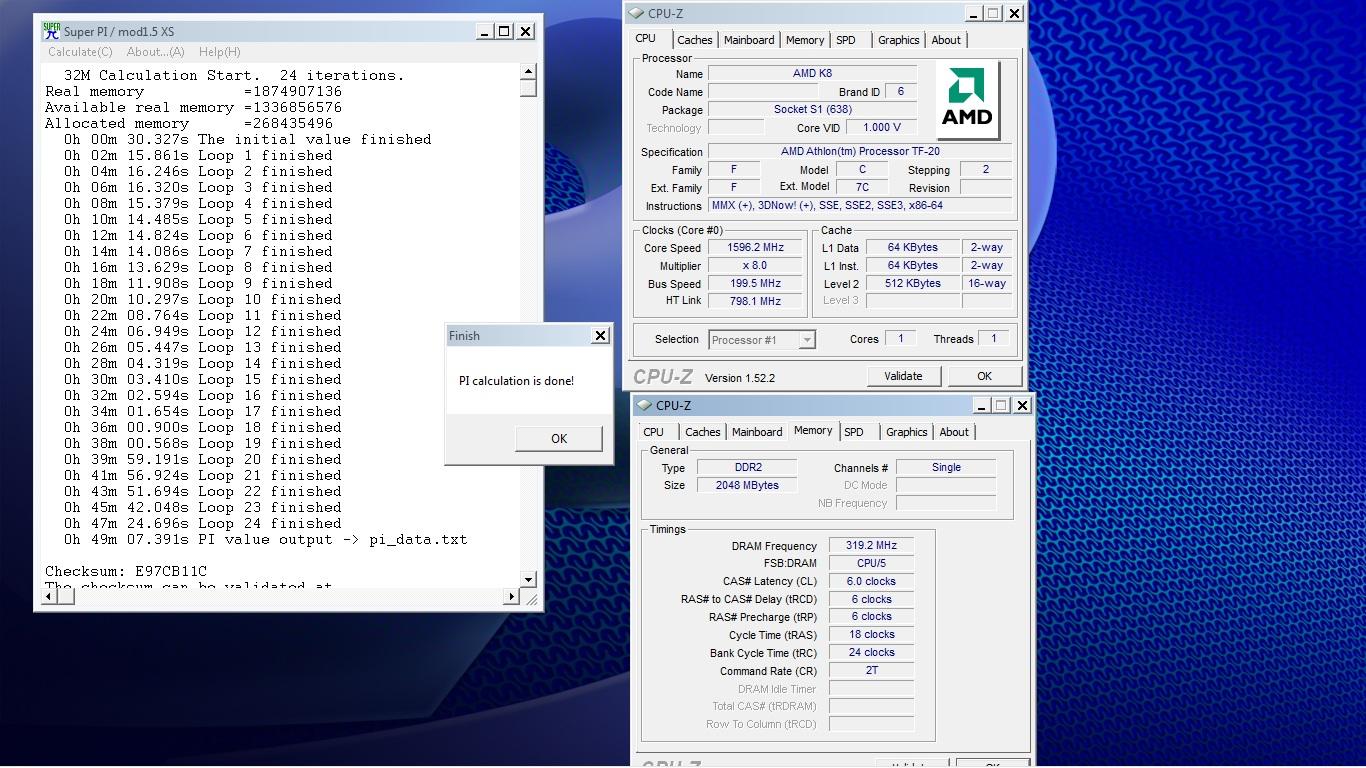This screenshot has height=768, width=1366.
Task: Click the memory Type field DDR2
Action: pos(747,468)
